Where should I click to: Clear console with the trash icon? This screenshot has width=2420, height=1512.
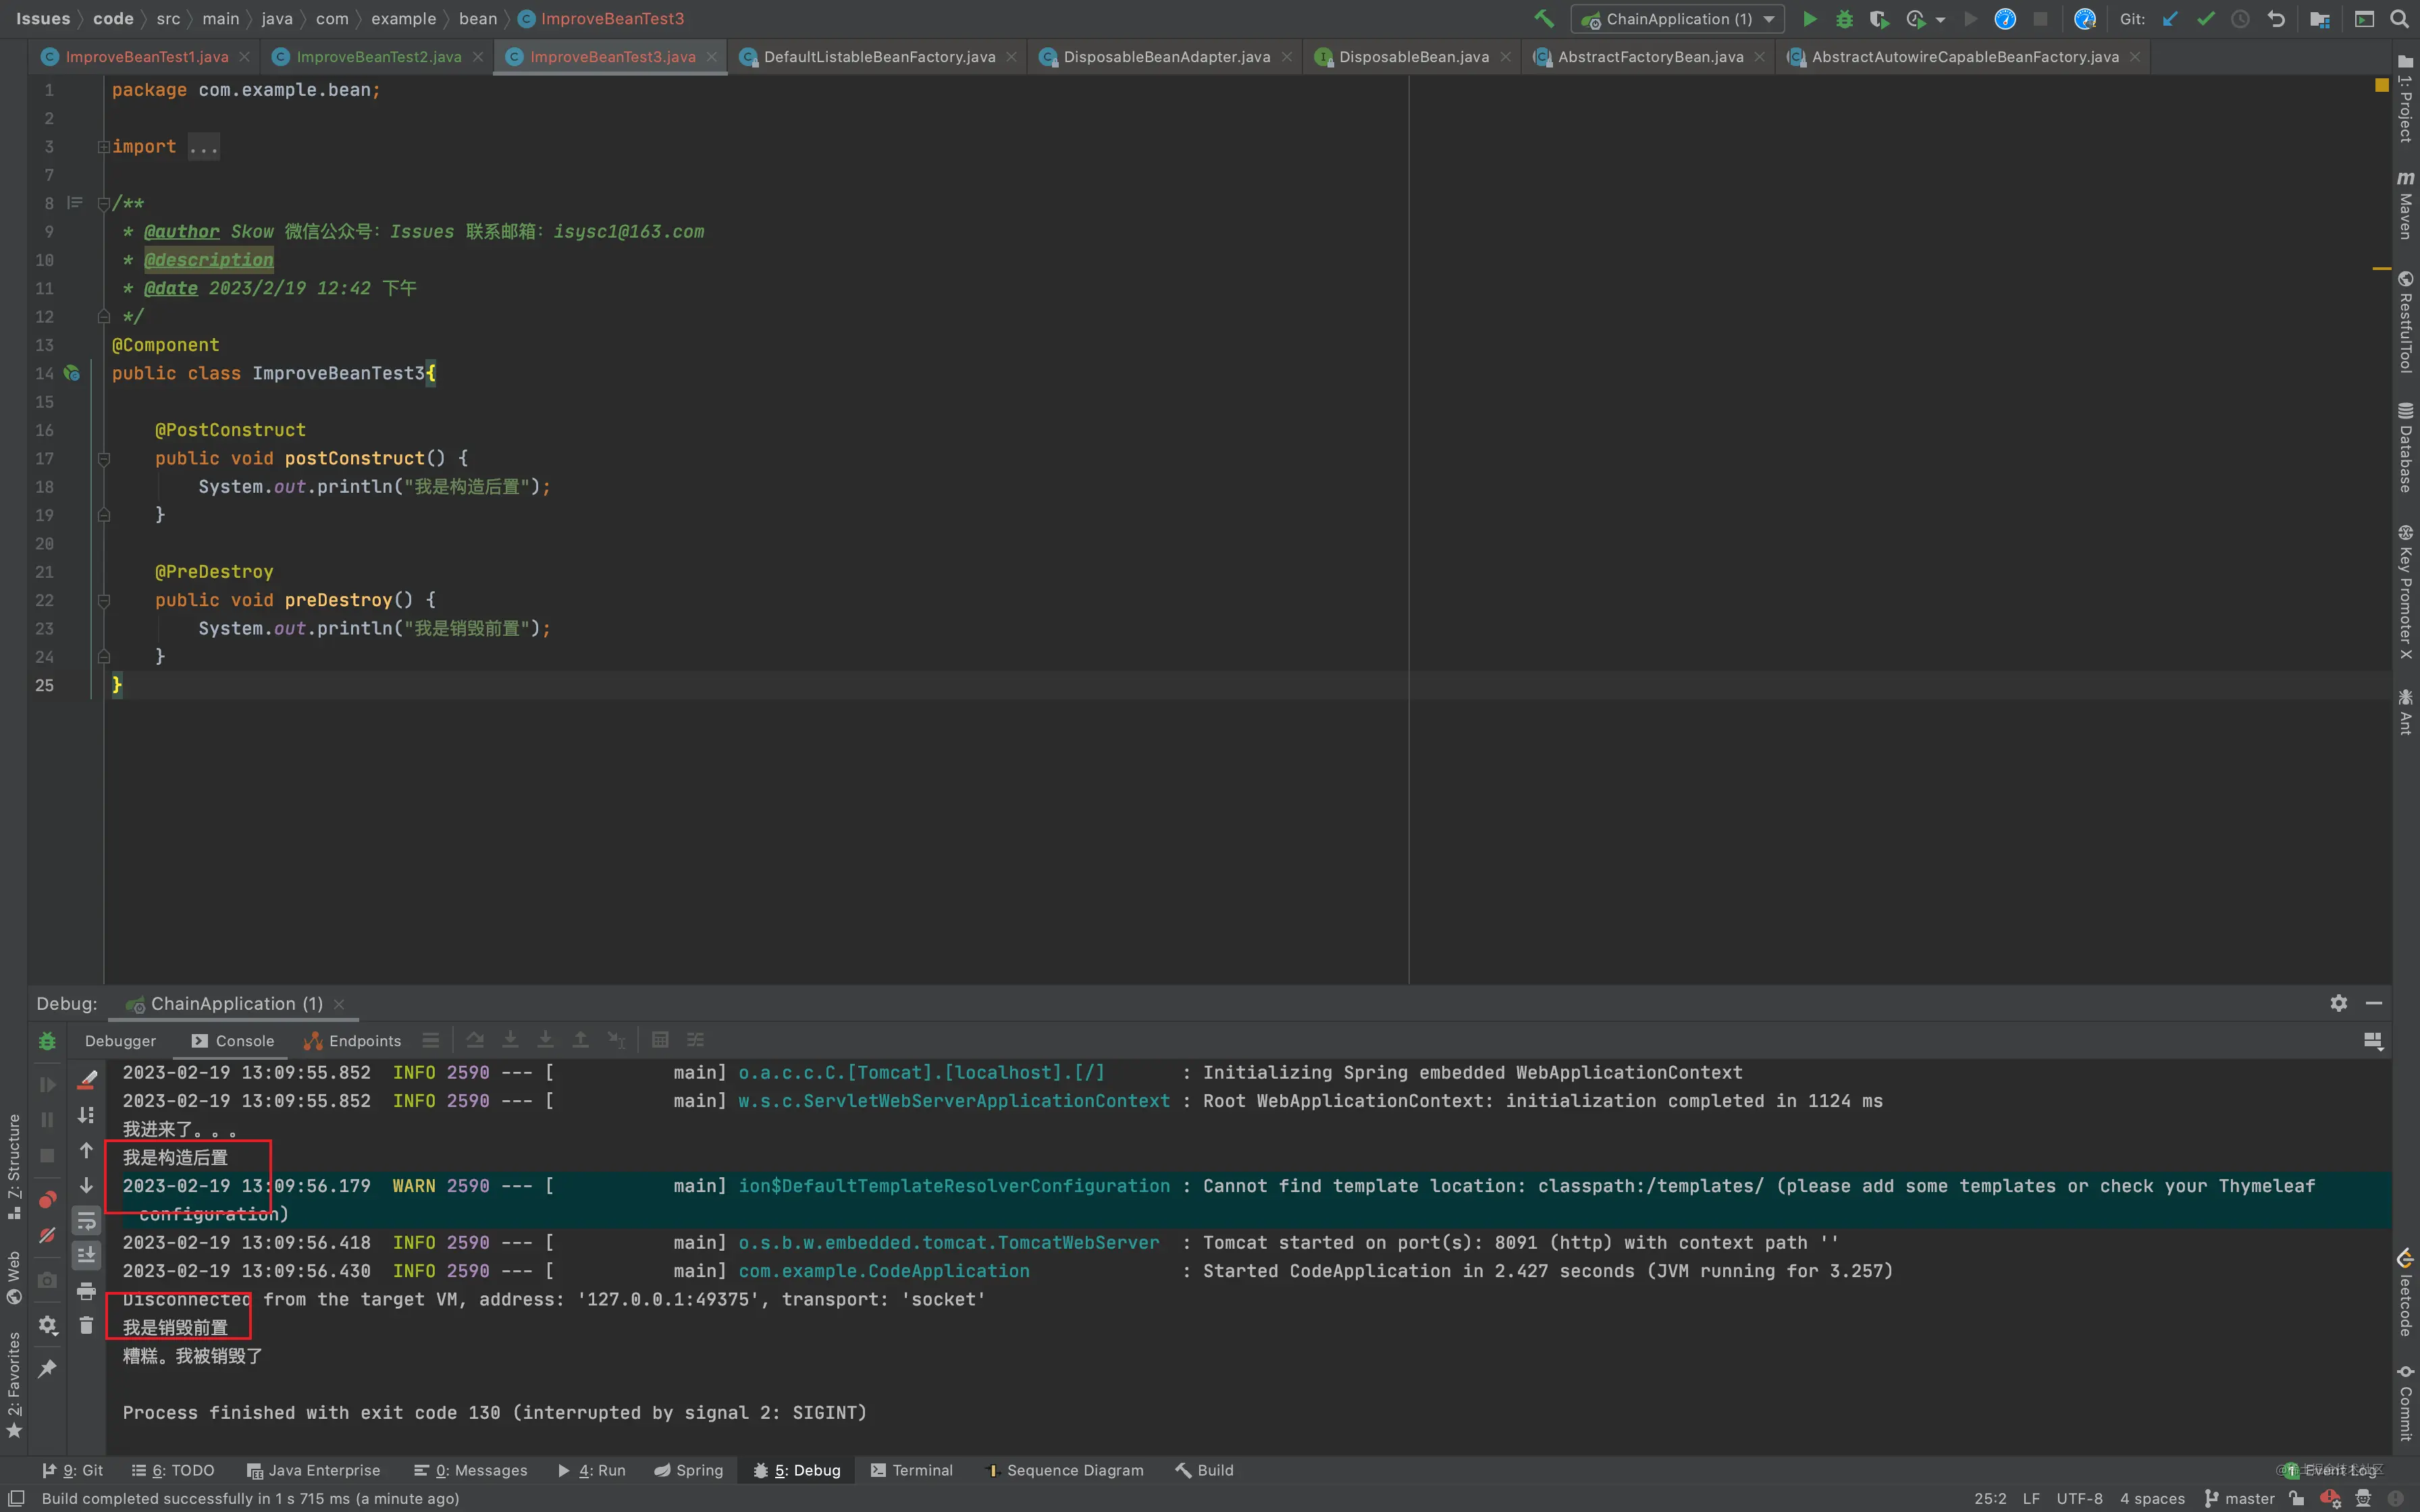tap(87, 1326)
